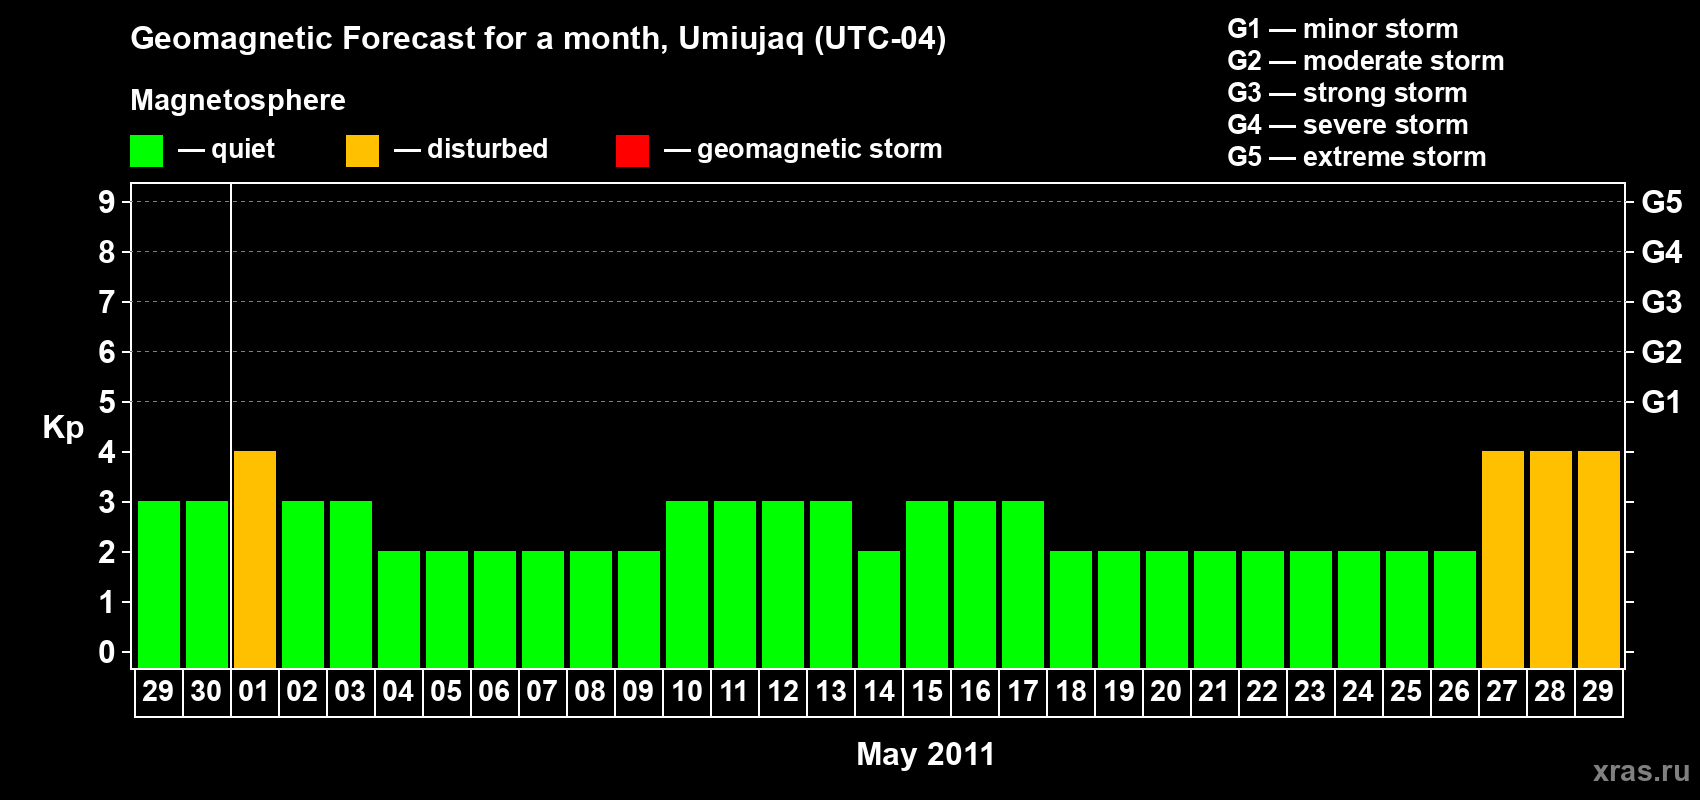Click the date label 15
1700x800 pixels.
(927, 691)
